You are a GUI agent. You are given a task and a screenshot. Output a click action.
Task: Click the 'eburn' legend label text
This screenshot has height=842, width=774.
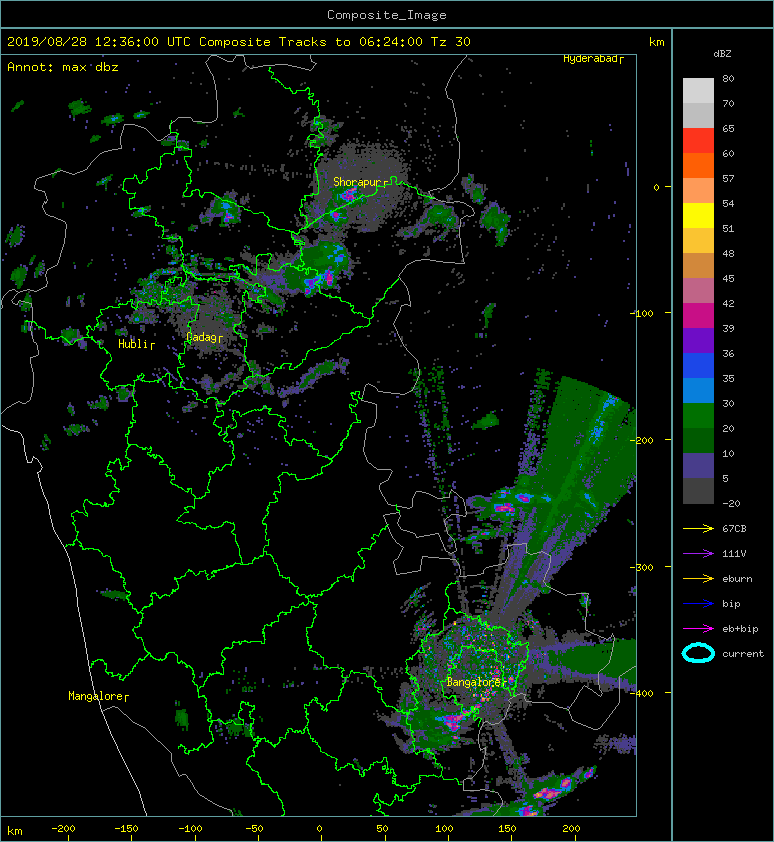[x=737, y=578]
